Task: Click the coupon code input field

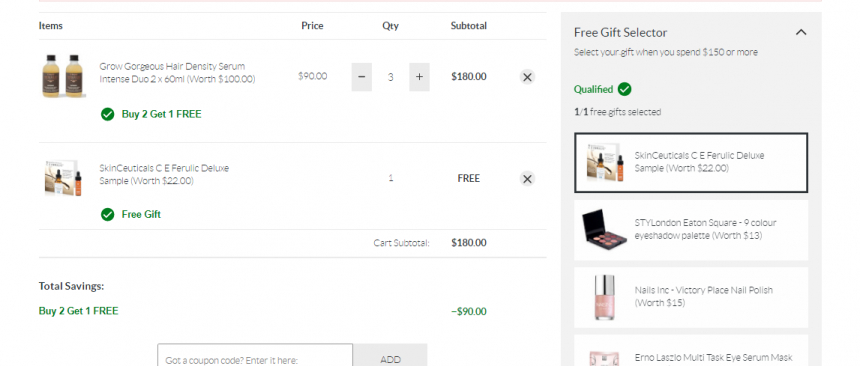Action: pos(255,355)
